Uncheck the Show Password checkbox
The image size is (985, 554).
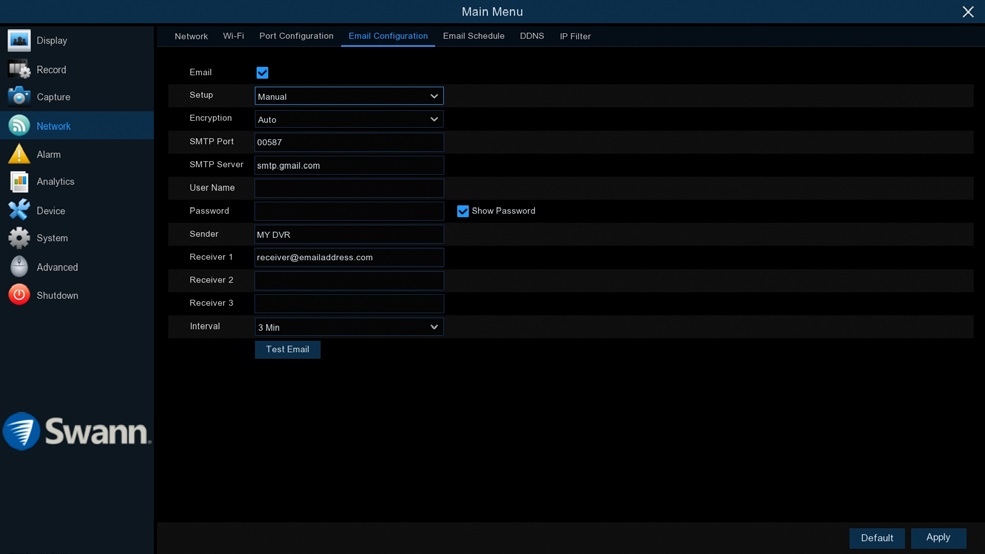tap(463, 211)
